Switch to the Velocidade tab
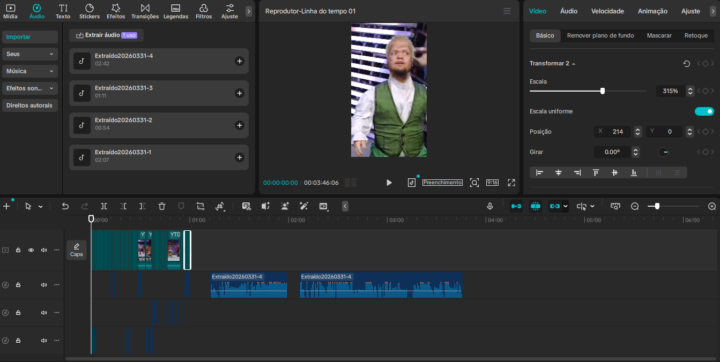The image size is (720, 362). [607, 11]
